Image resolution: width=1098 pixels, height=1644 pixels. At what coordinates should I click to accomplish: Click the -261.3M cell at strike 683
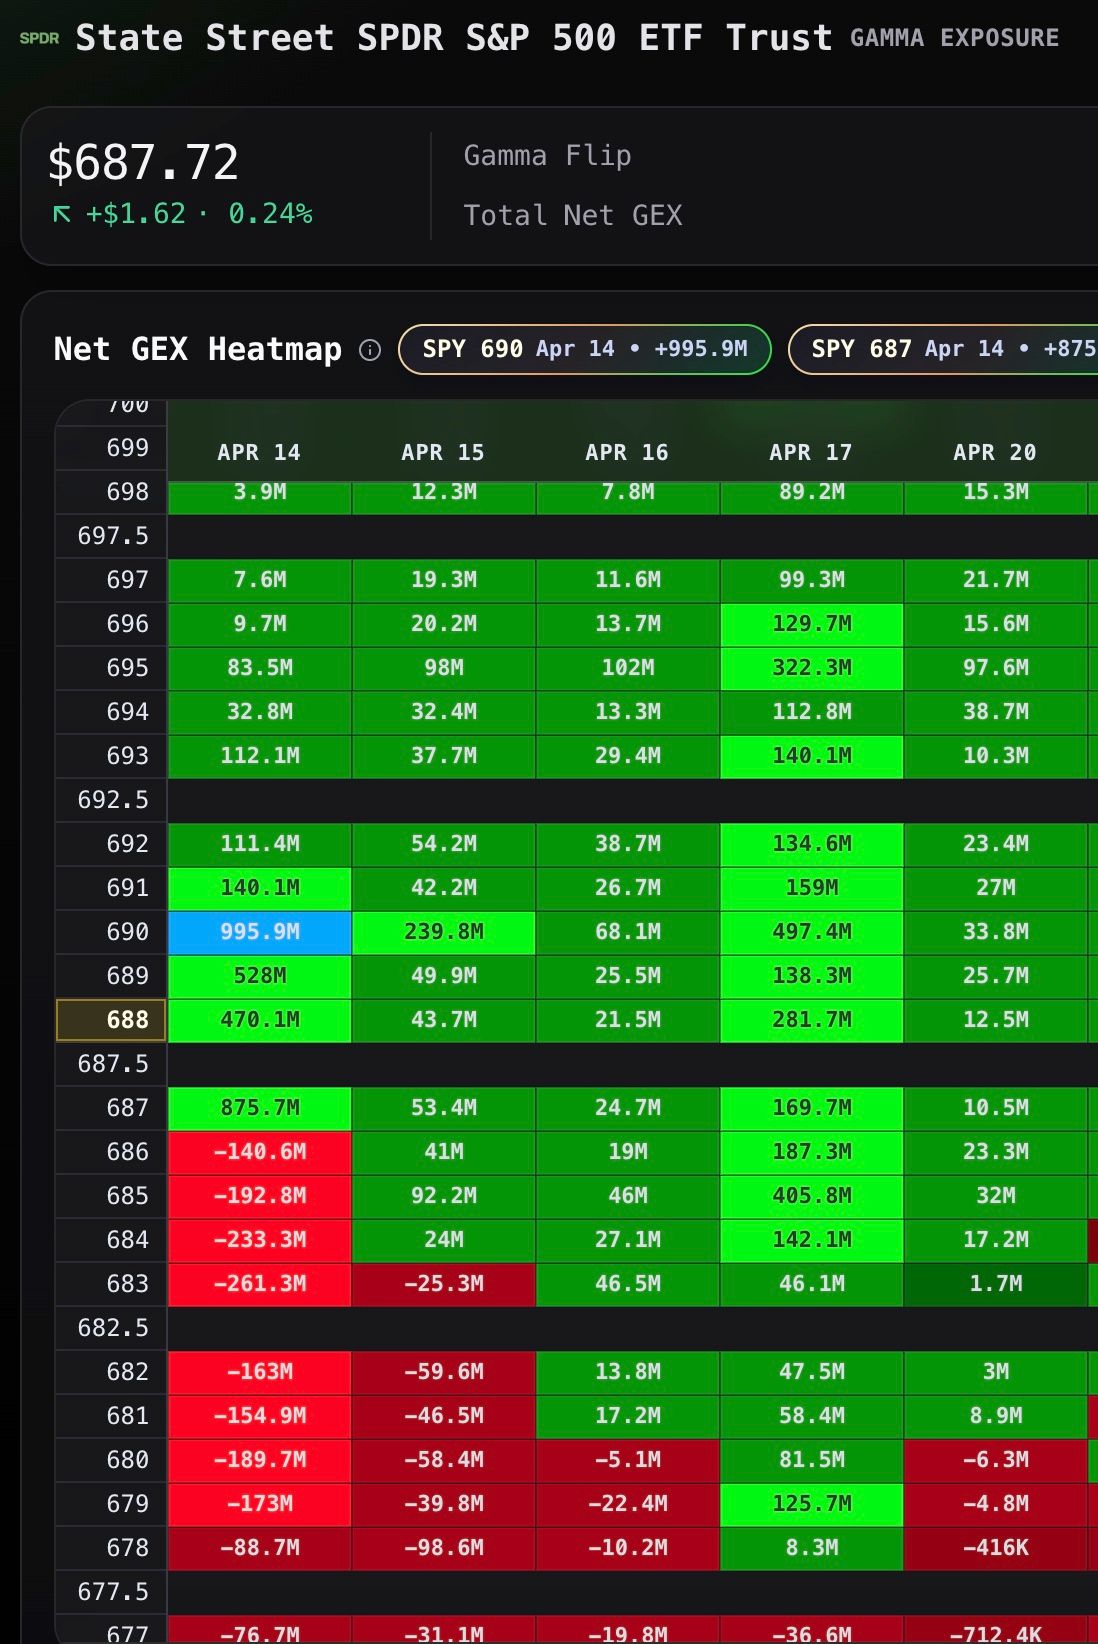tap(260, 1284)
